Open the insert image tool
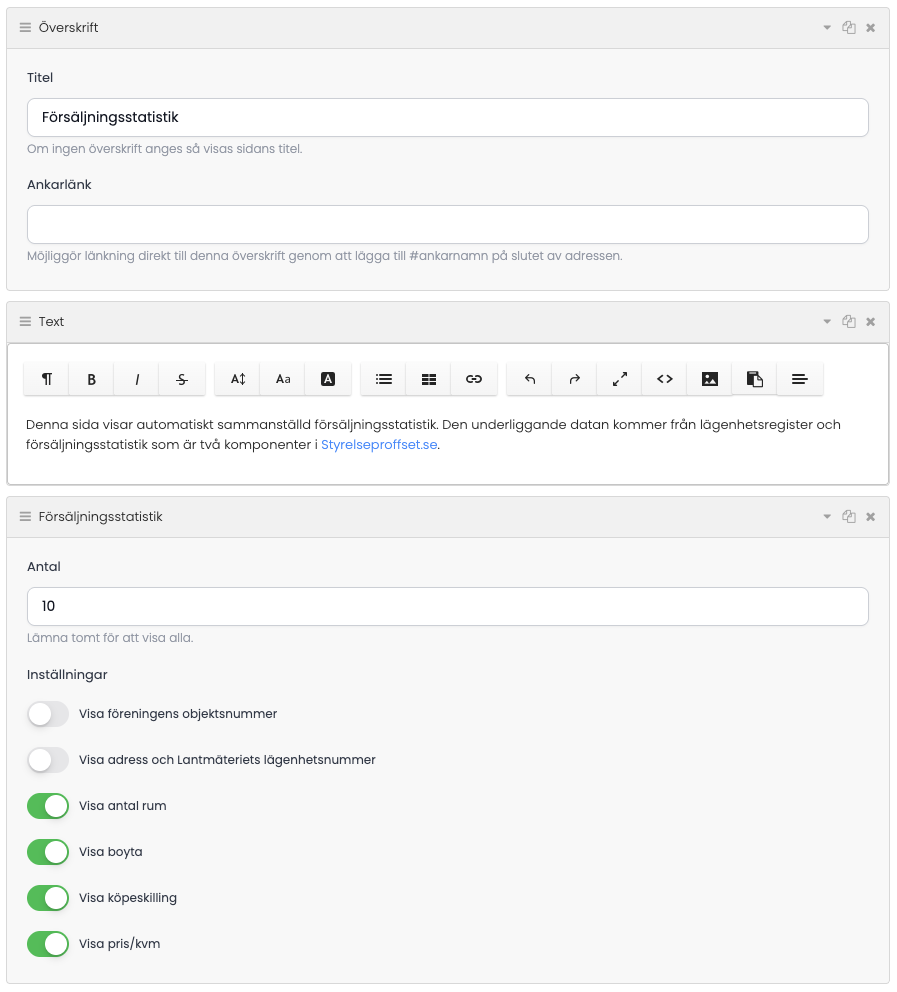 coord(710,379)
